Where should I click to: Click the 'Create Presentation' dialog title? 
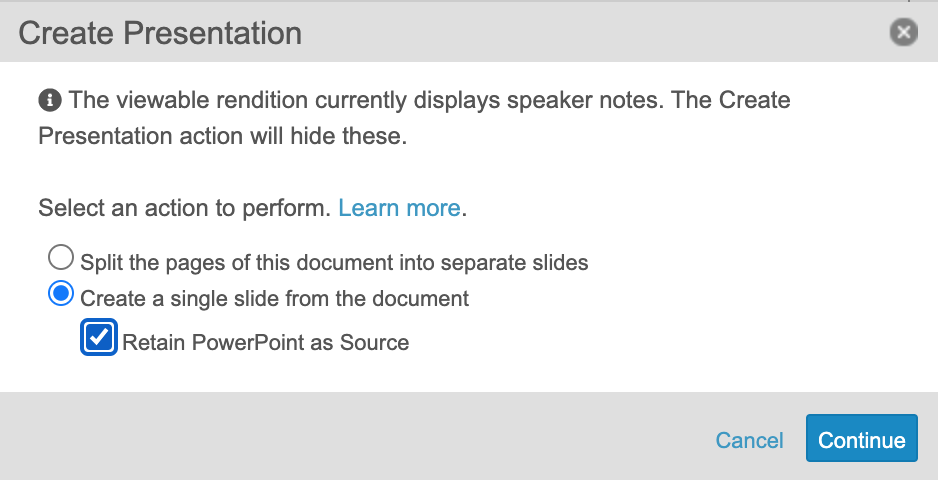pos(160,33)
